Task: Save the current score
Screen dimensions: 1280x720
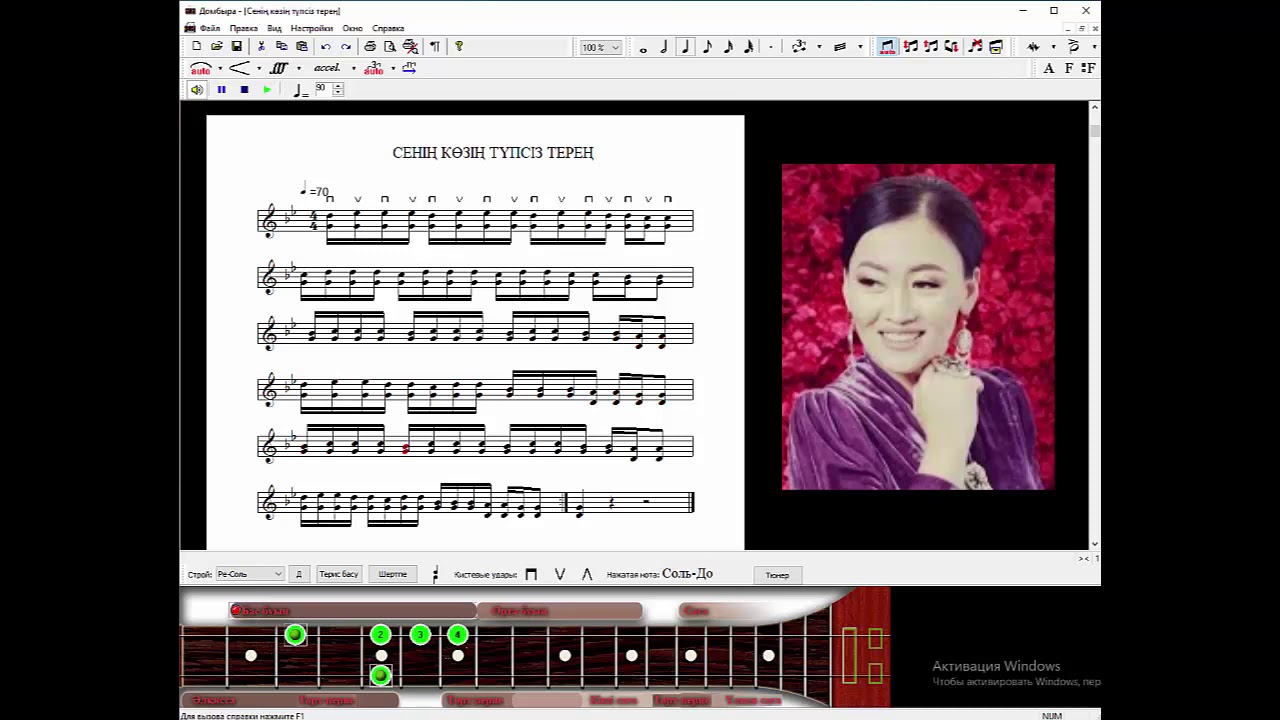Action: [x=236, y=46]
